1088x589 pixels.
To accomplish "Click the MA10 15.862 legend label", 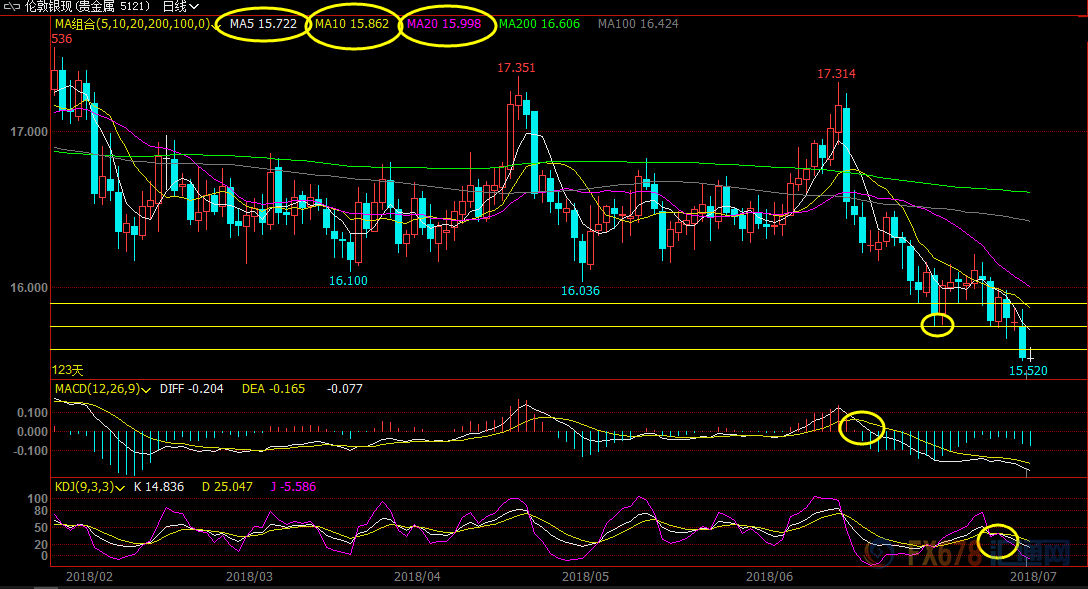I will tap(351, 23).
